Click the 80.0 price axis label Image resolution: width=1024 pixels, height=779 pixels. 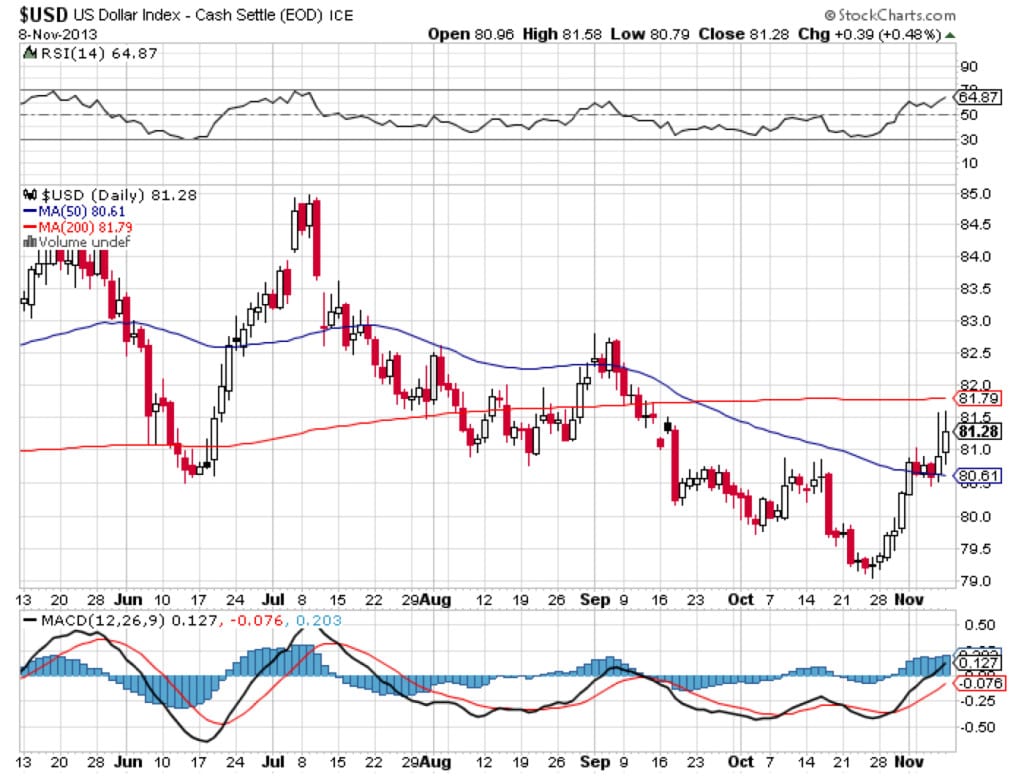tap(975, 517)
